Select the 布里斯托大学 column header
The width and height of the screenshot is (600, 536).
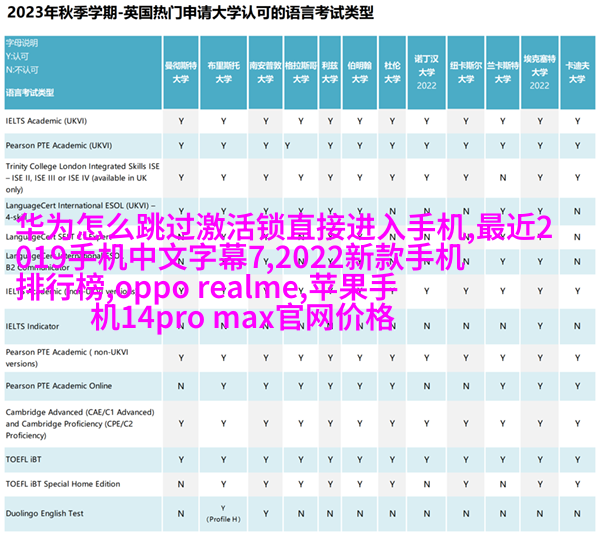tap(223, 72)
